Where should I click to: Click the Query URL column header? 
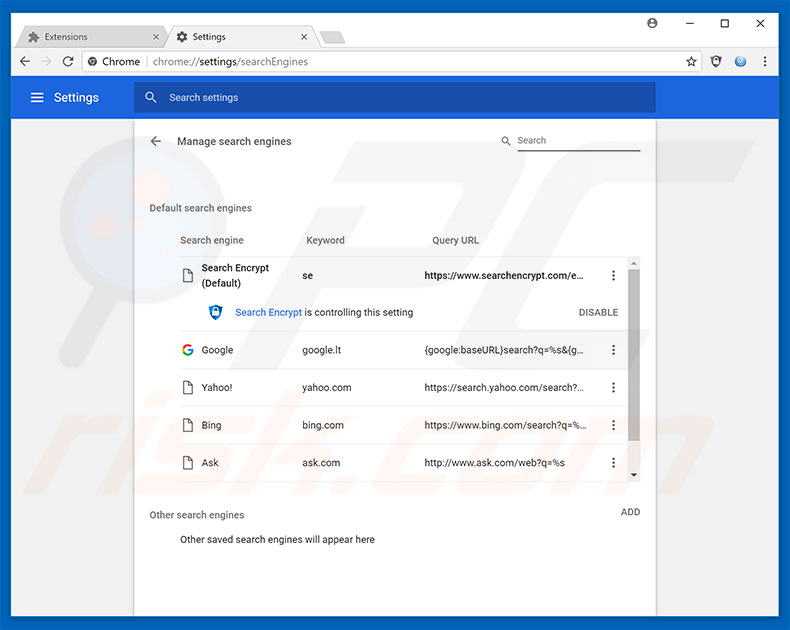pyautogui.click(x=455, y=240)
